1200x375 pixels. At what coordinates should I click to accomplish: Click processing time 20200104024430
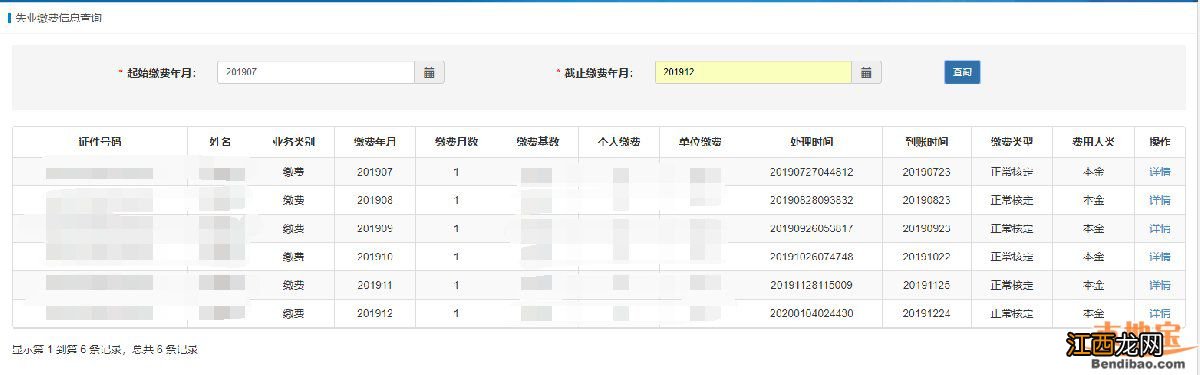point(811,313)
